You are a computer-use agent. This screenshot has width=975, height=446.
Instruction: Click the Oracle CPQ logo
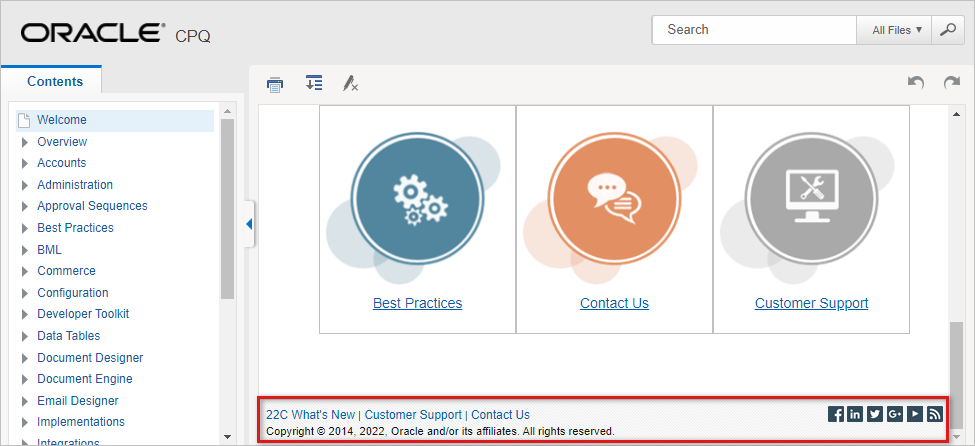pos(116,34)
